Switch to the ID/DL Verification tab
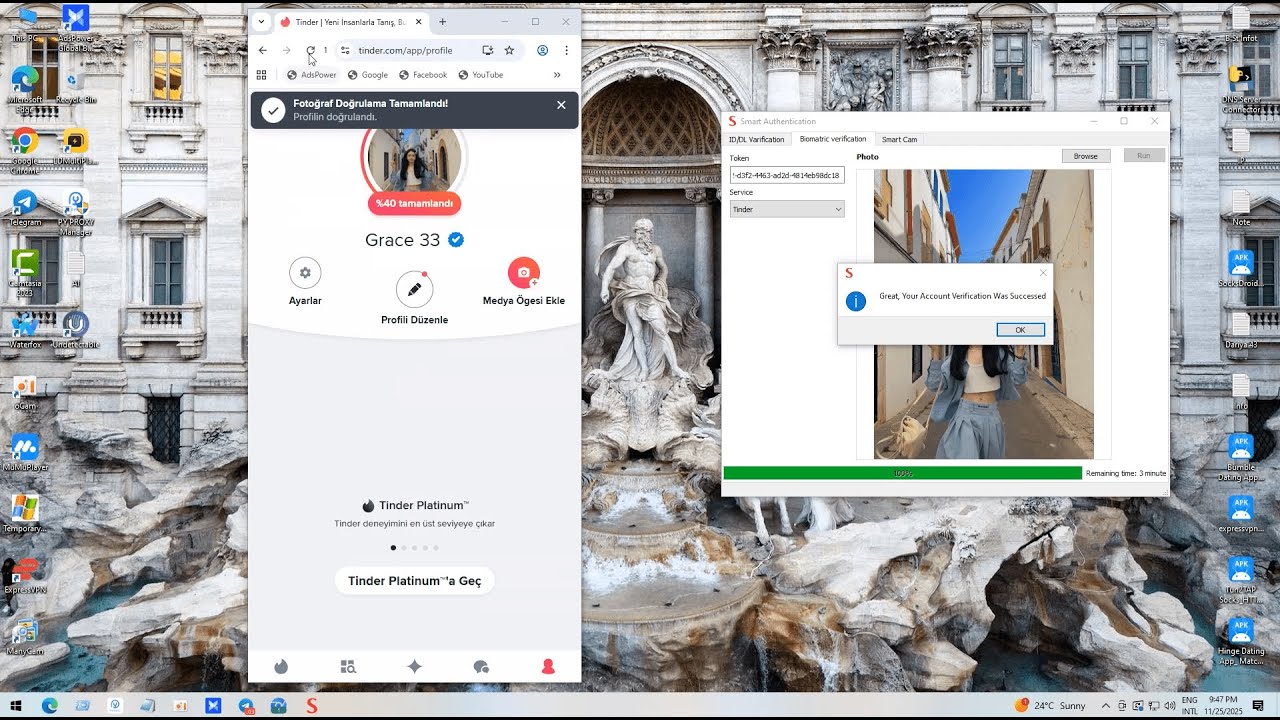 tap(756, 139)
